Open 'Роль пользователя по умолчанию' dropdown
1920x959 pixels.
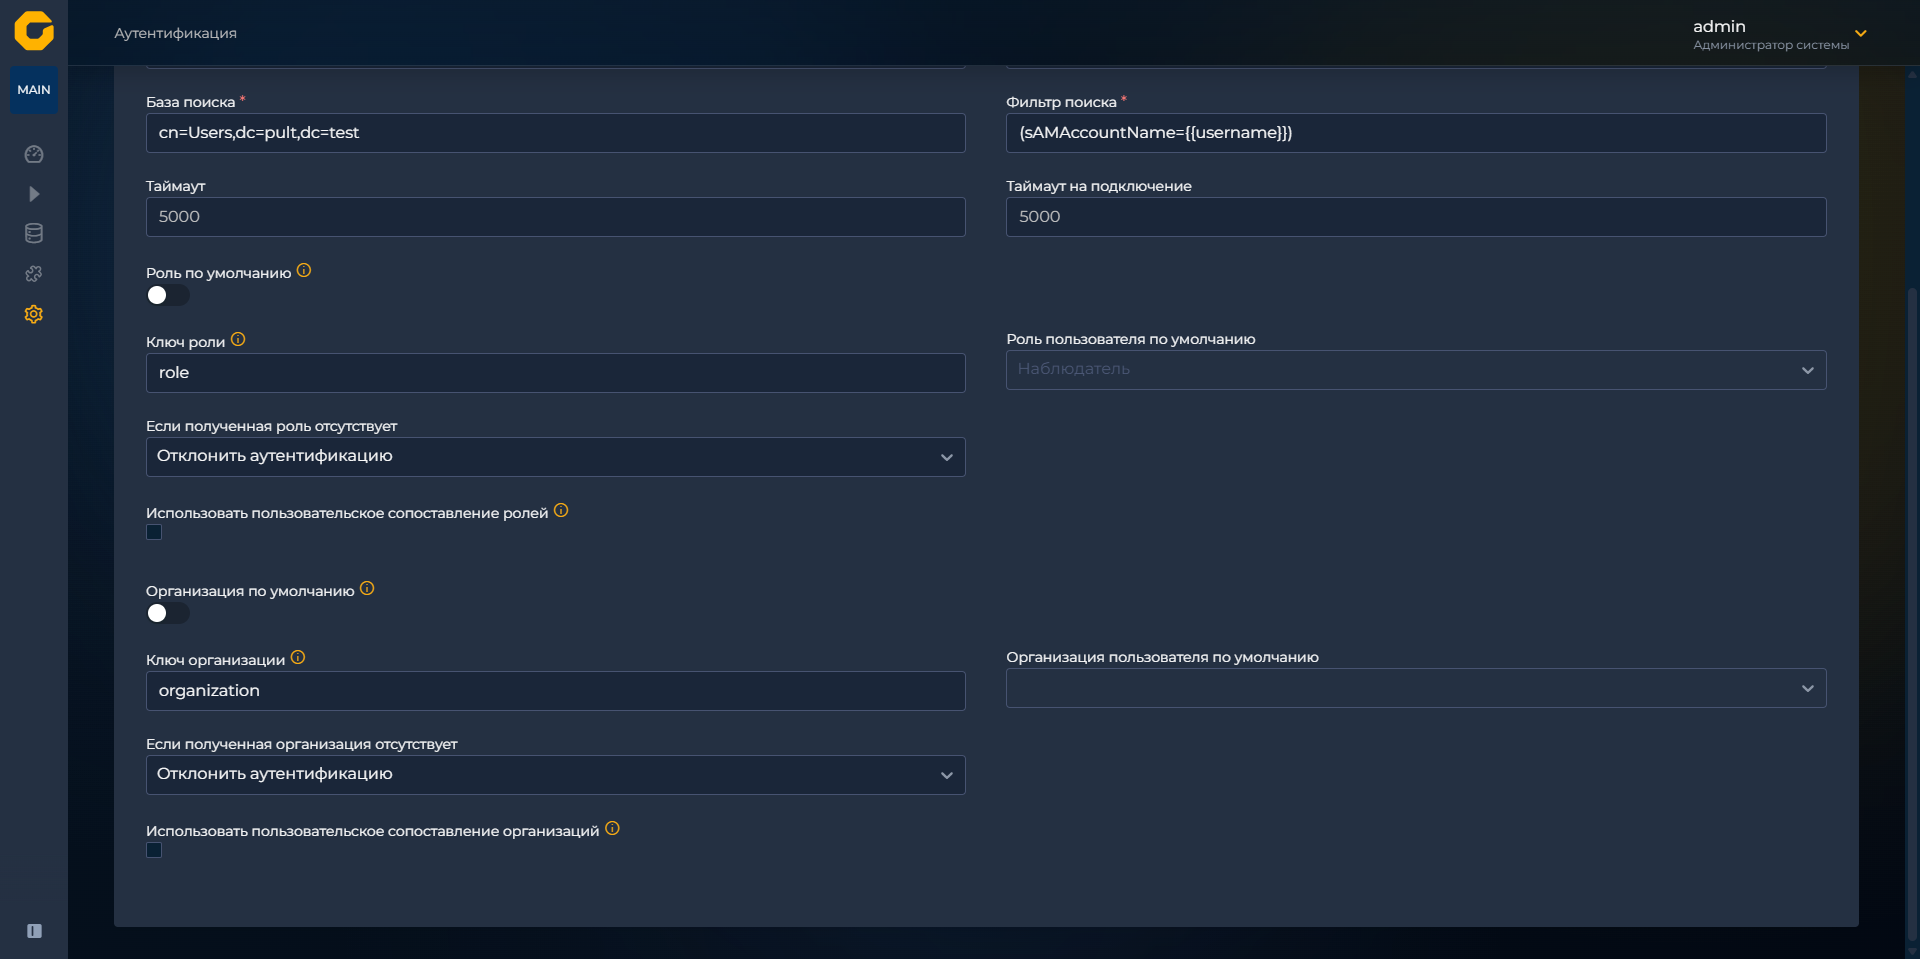point(1416,370)
